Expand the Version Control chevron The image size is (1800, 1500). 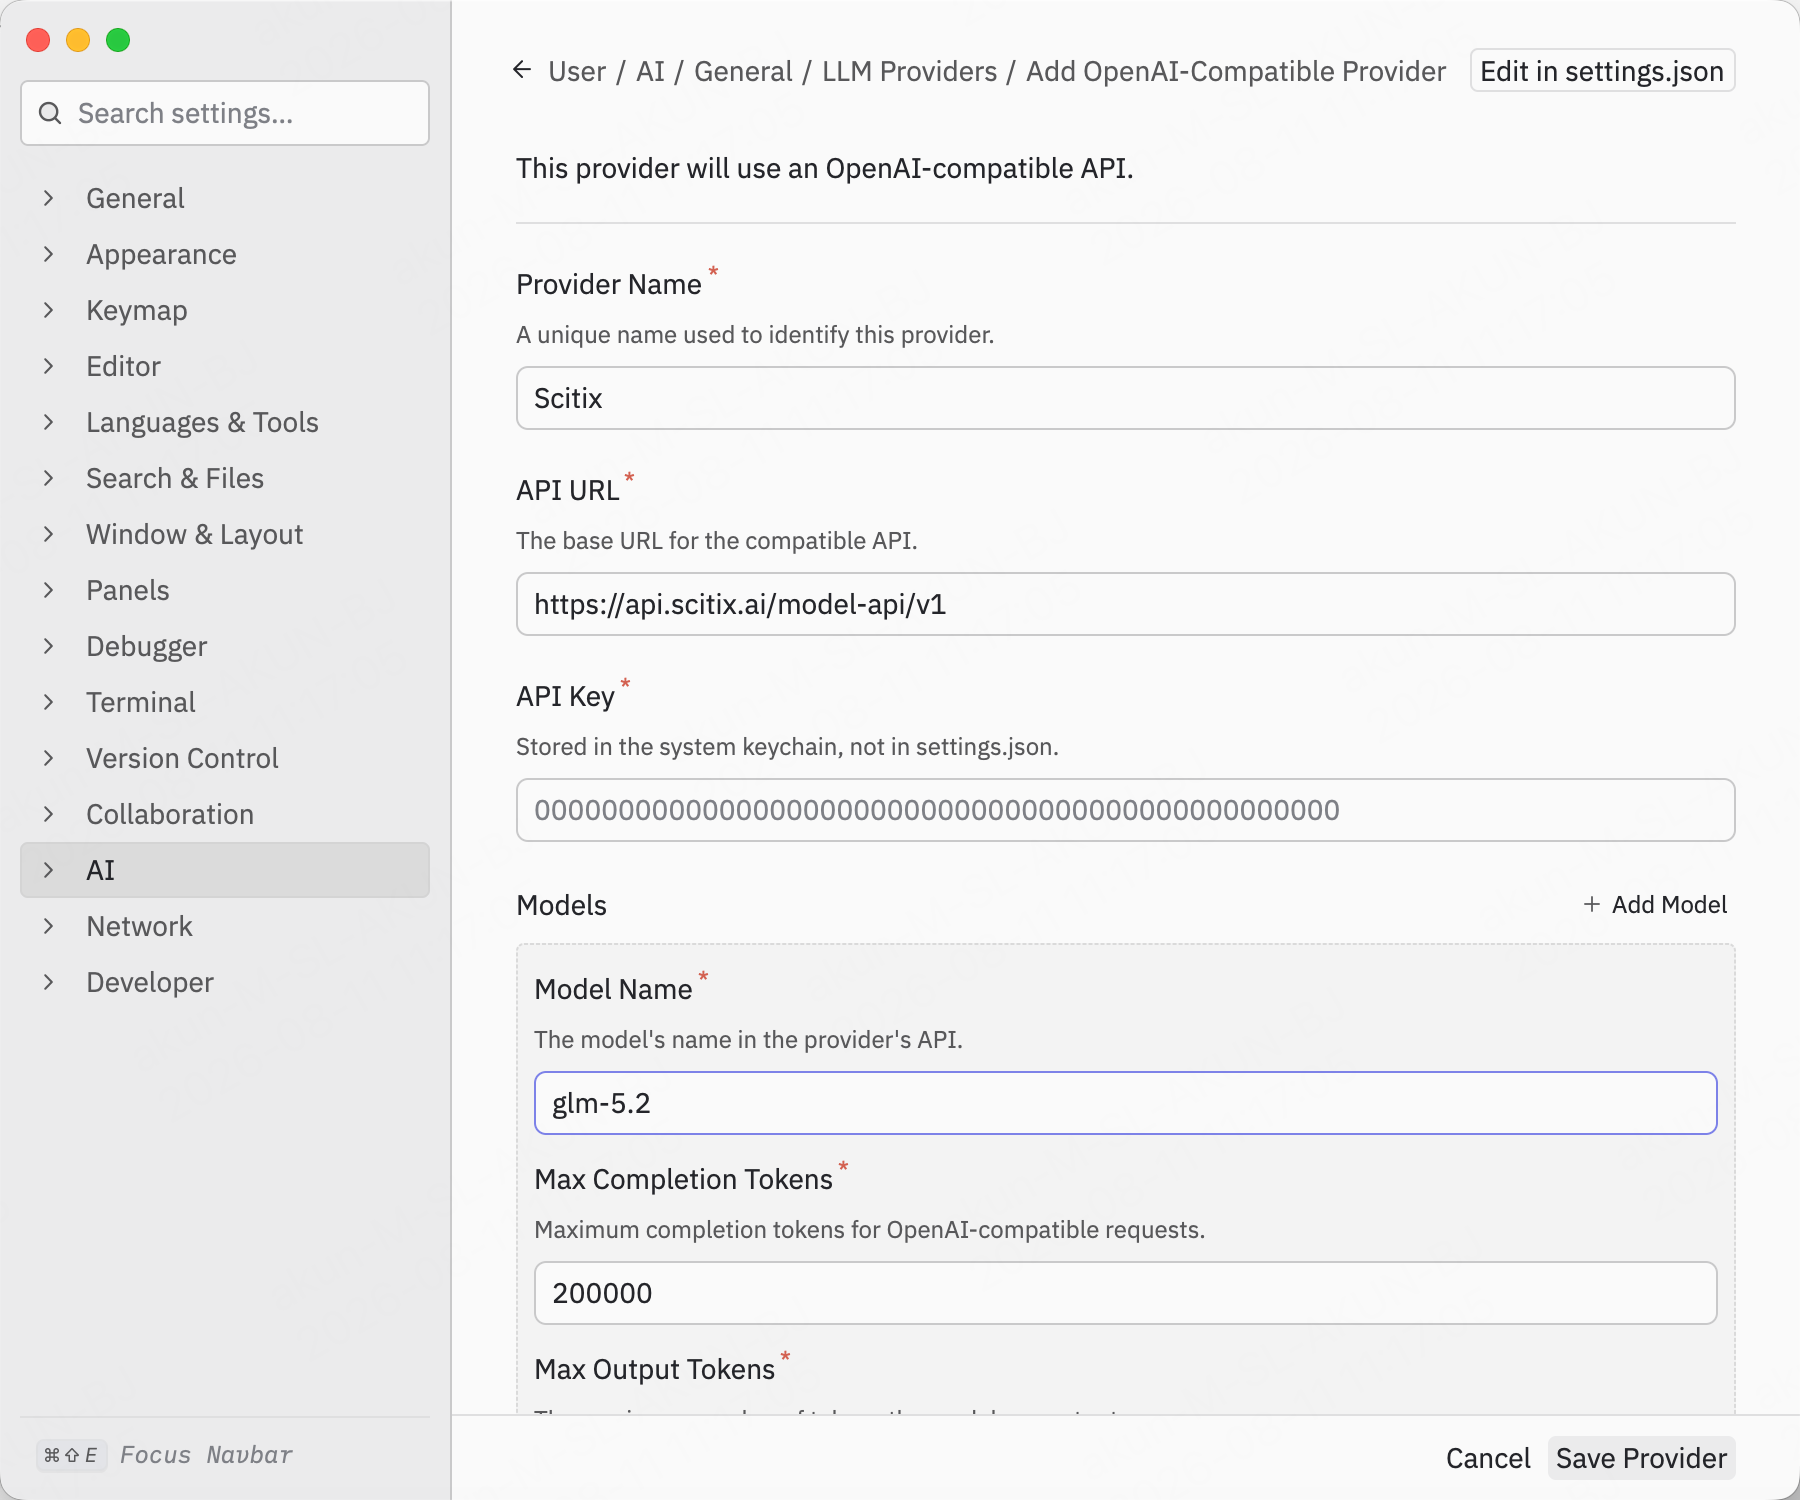tap(48, 758)
